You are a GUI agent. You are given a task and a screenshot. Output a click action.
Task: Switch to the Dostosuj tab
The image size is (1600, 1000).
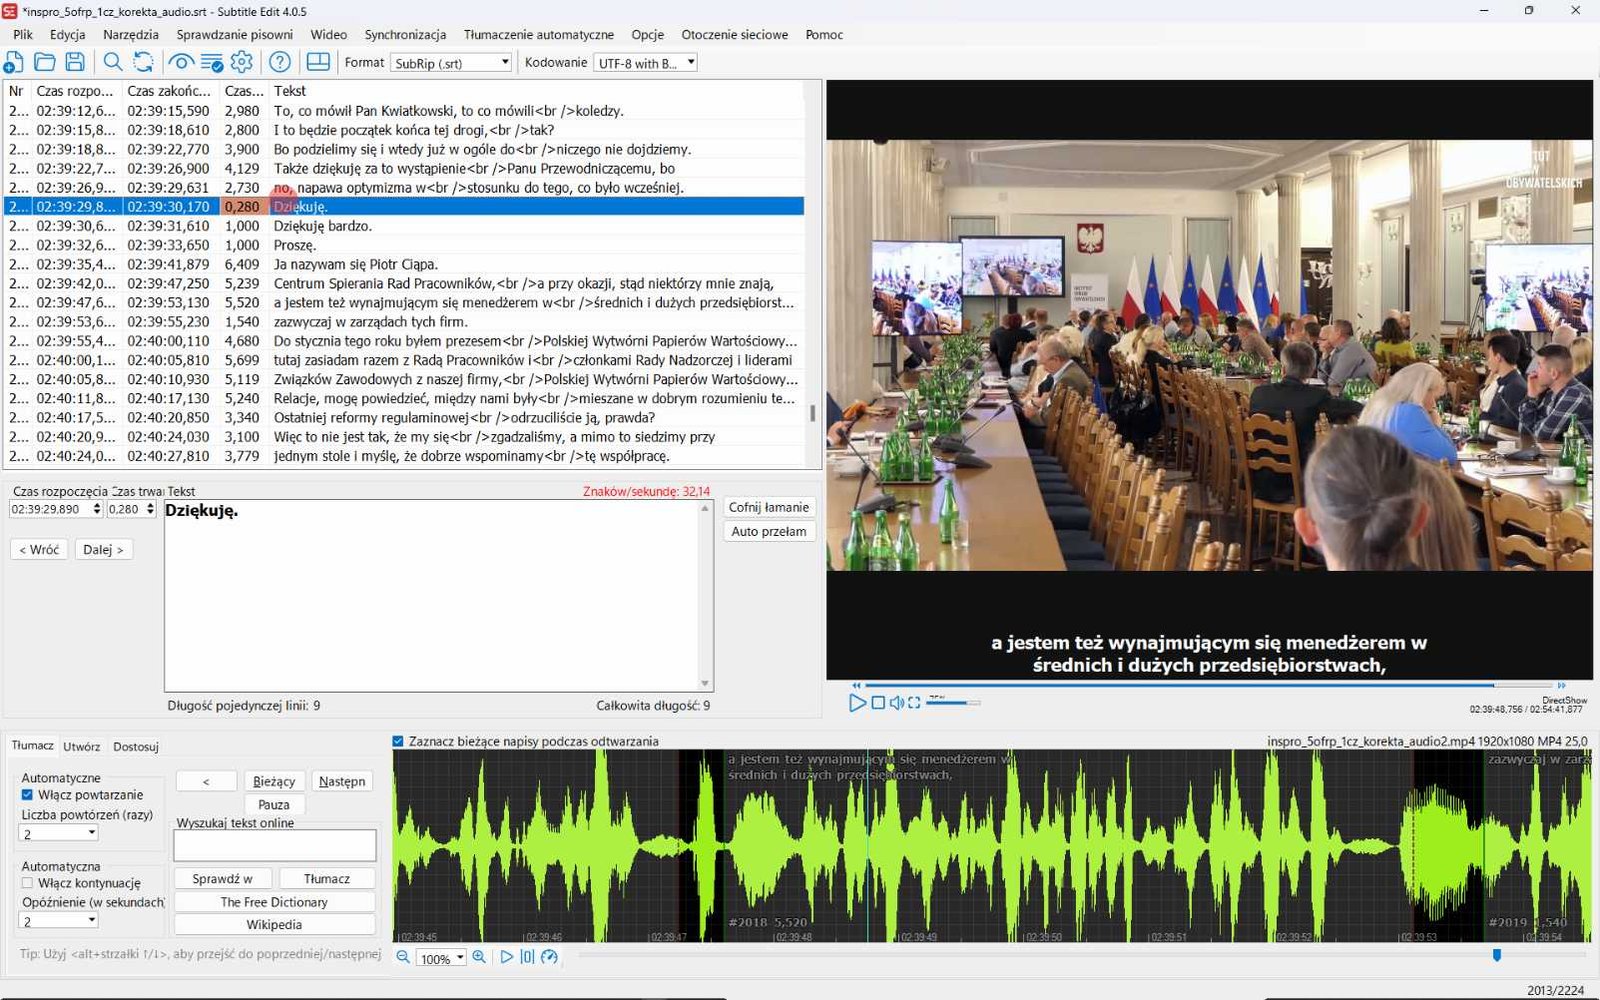[x=136, y=747]
